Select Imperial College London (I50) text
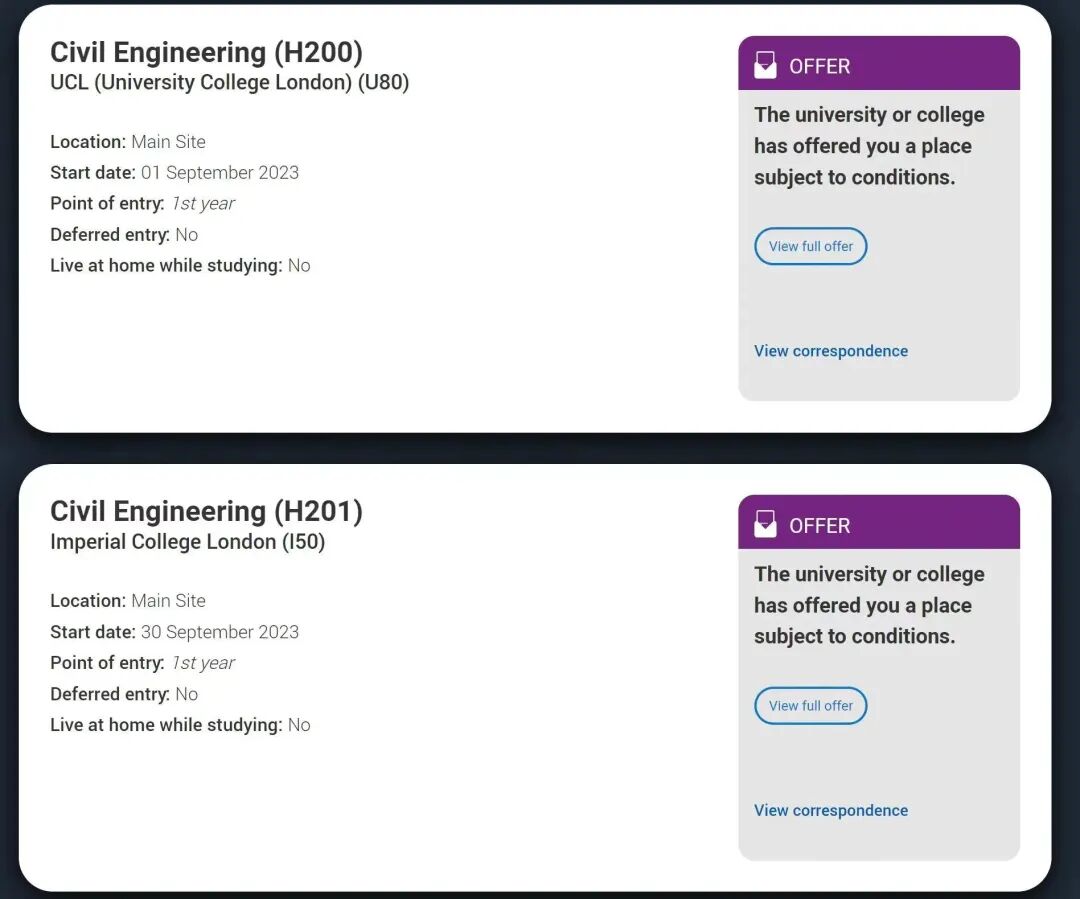Viewport: 1080px width, 899px height. click(187, 542)
